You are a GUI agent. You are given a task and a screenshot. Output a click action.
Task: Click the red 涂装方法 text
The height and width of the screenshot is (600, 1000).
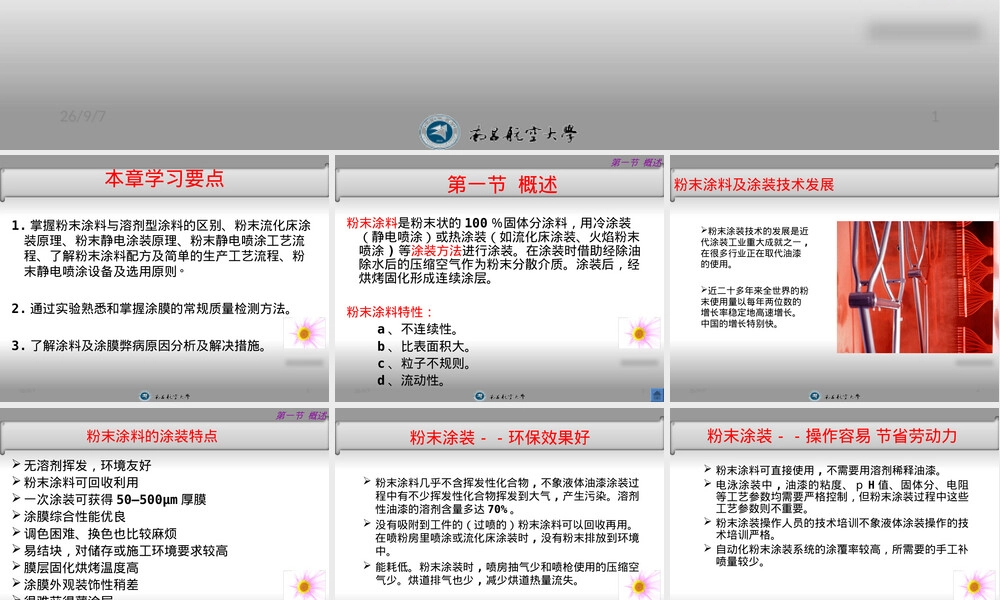(436, 251)
